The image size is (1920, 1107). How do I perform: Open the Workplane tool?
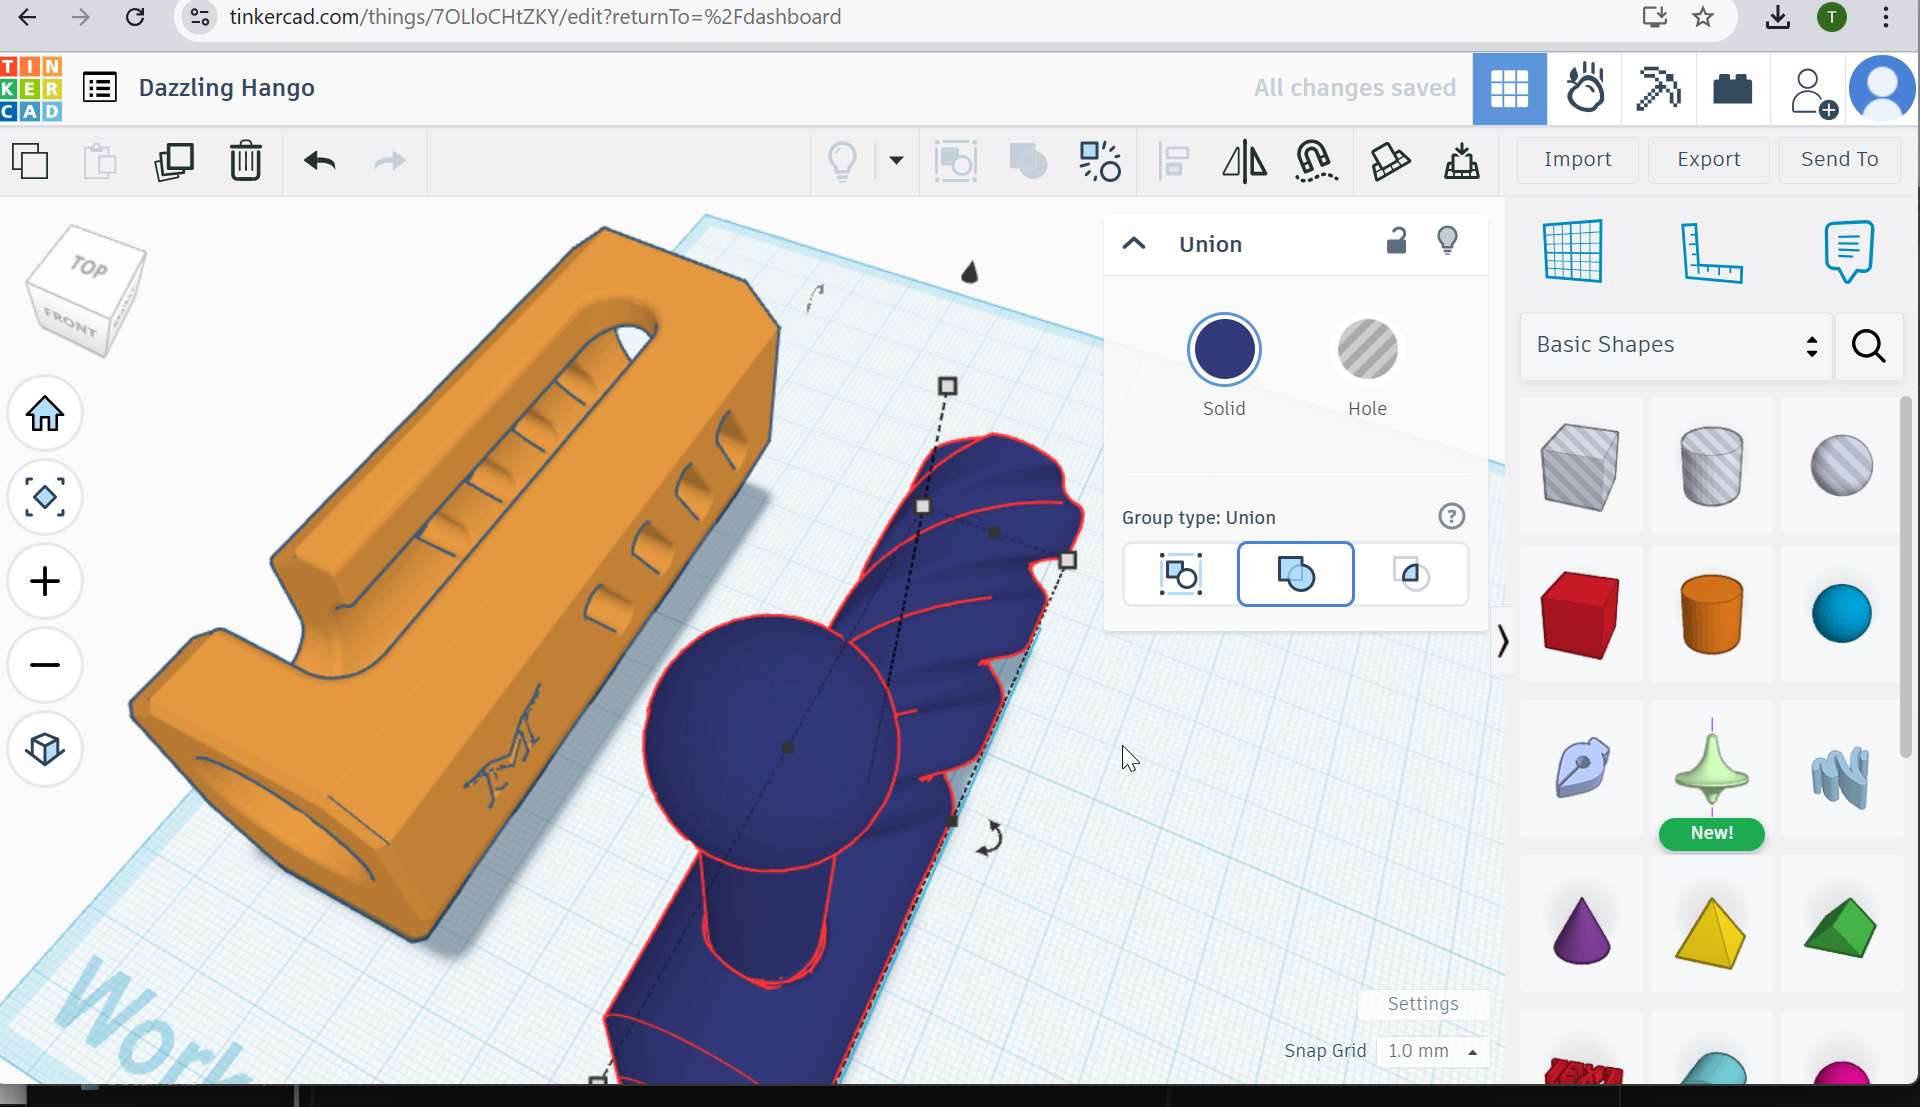(1573, 252)
